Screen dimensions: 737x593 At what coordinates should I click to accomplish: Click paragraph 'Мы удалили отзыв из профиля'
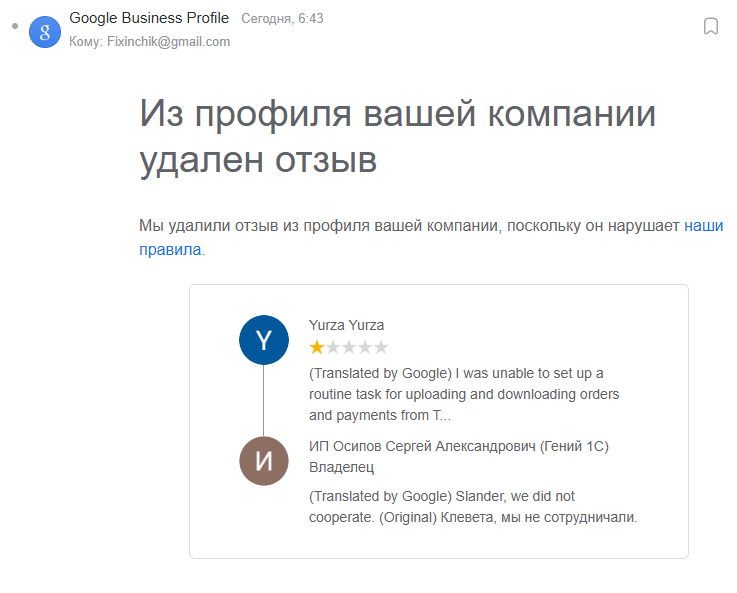431,237
